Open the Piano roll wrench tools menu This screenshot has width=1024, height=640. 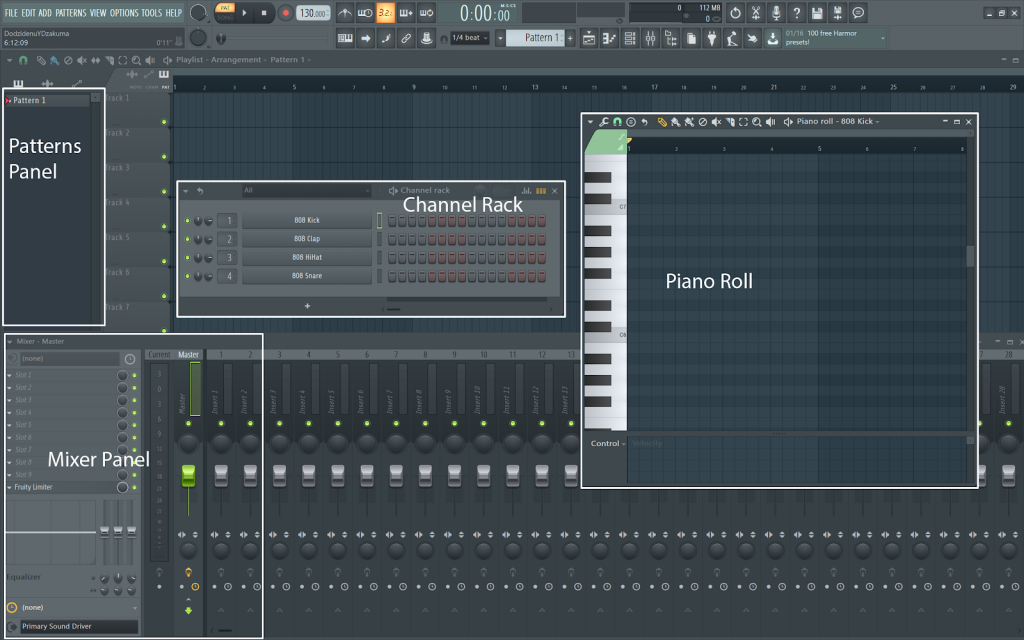(x=604, y=122)
